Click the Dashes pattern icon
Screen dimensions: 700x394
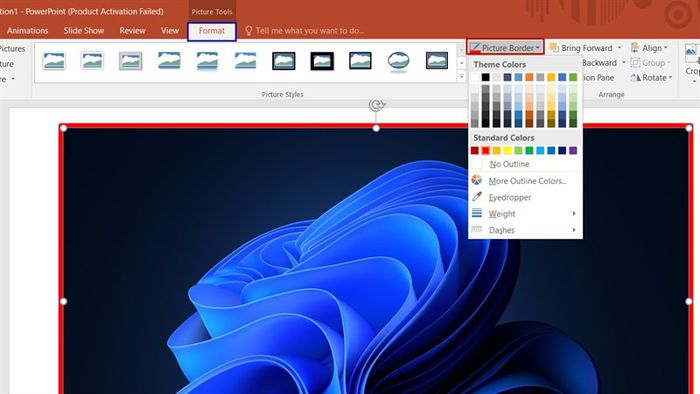(x=477, y=229)
